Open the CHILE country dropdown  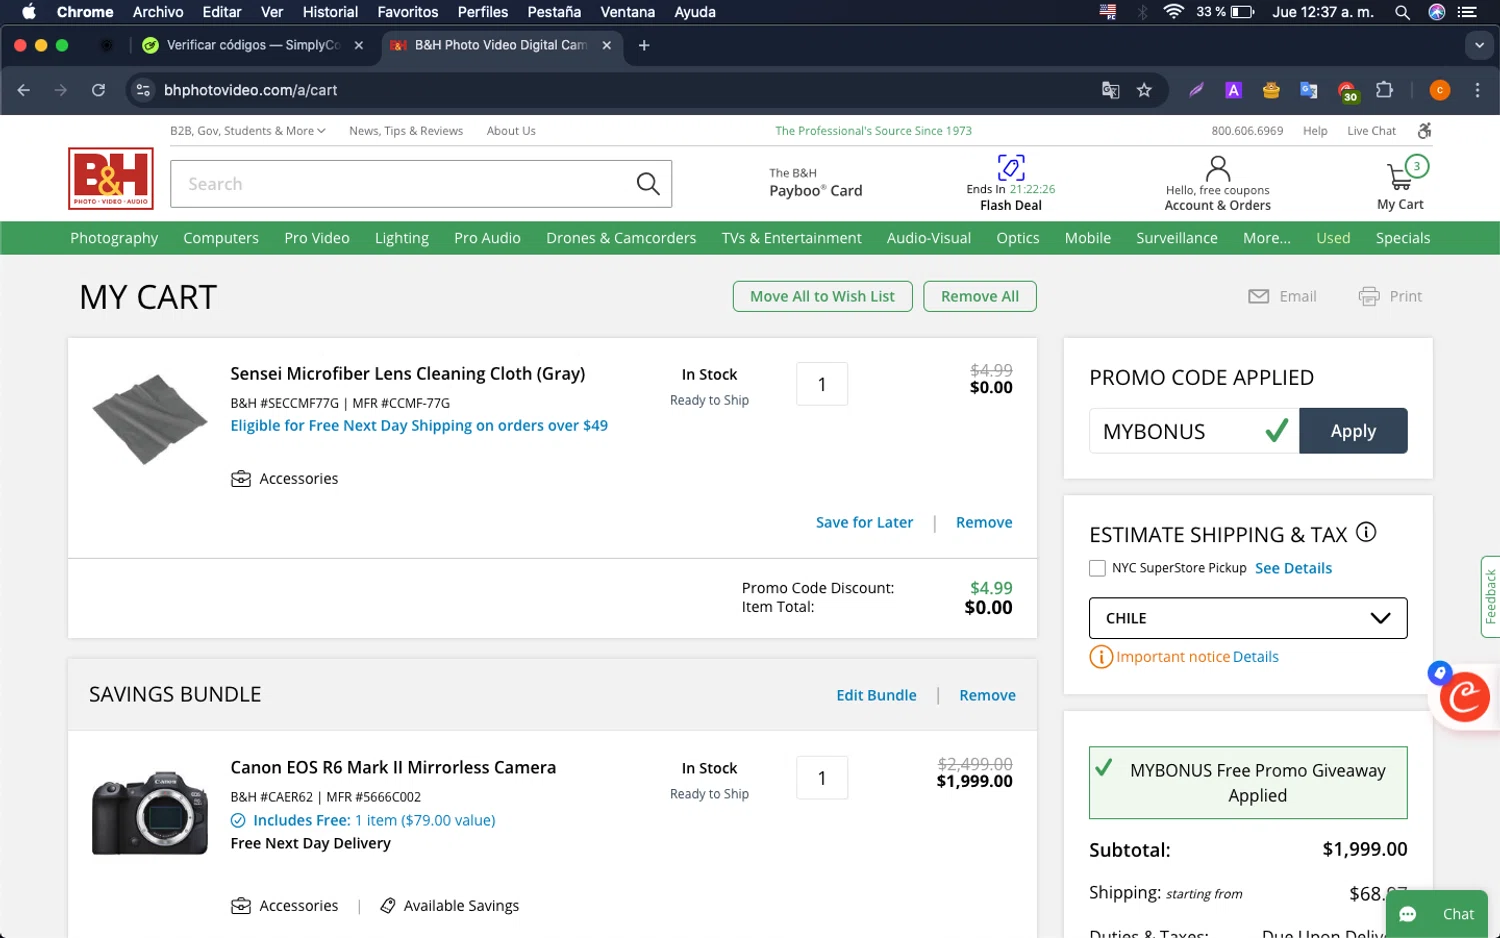click(x=1247, y=618)
